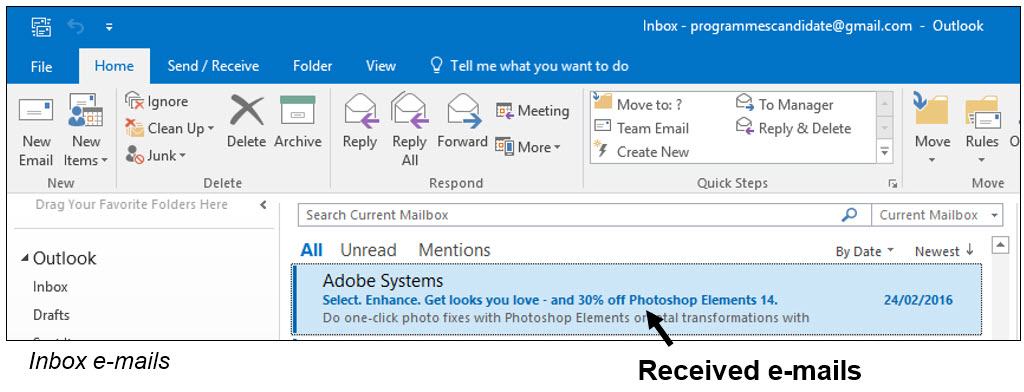
Task: Select the Team Email quick step
Action: (642, 128)
